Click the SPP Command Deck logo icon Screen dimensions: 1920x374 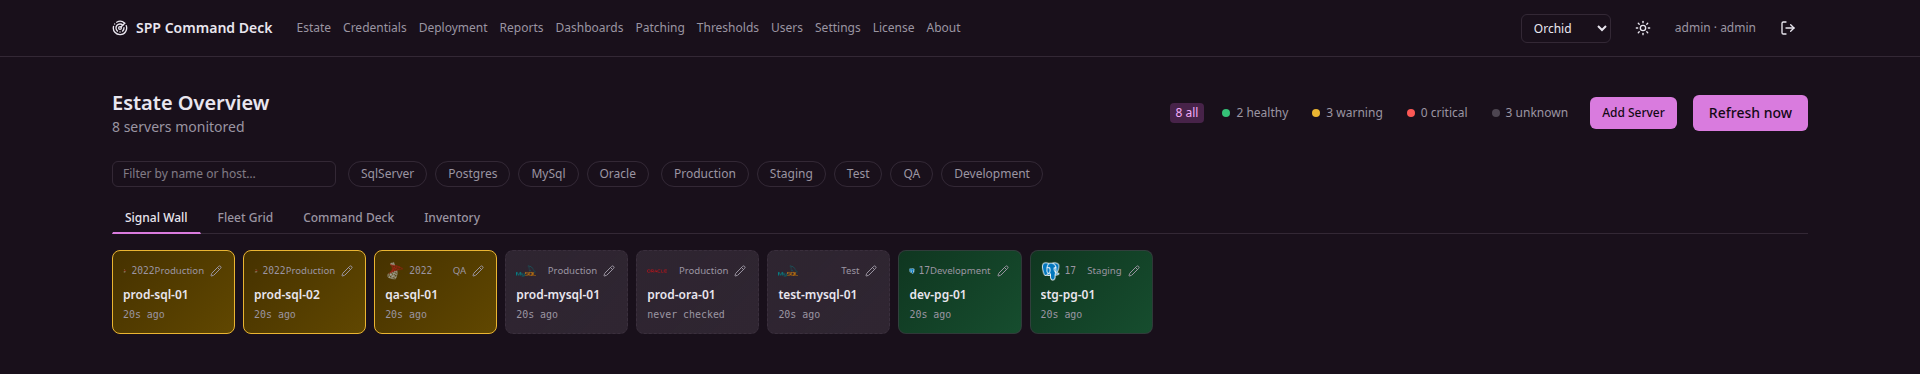click(120, 28)
